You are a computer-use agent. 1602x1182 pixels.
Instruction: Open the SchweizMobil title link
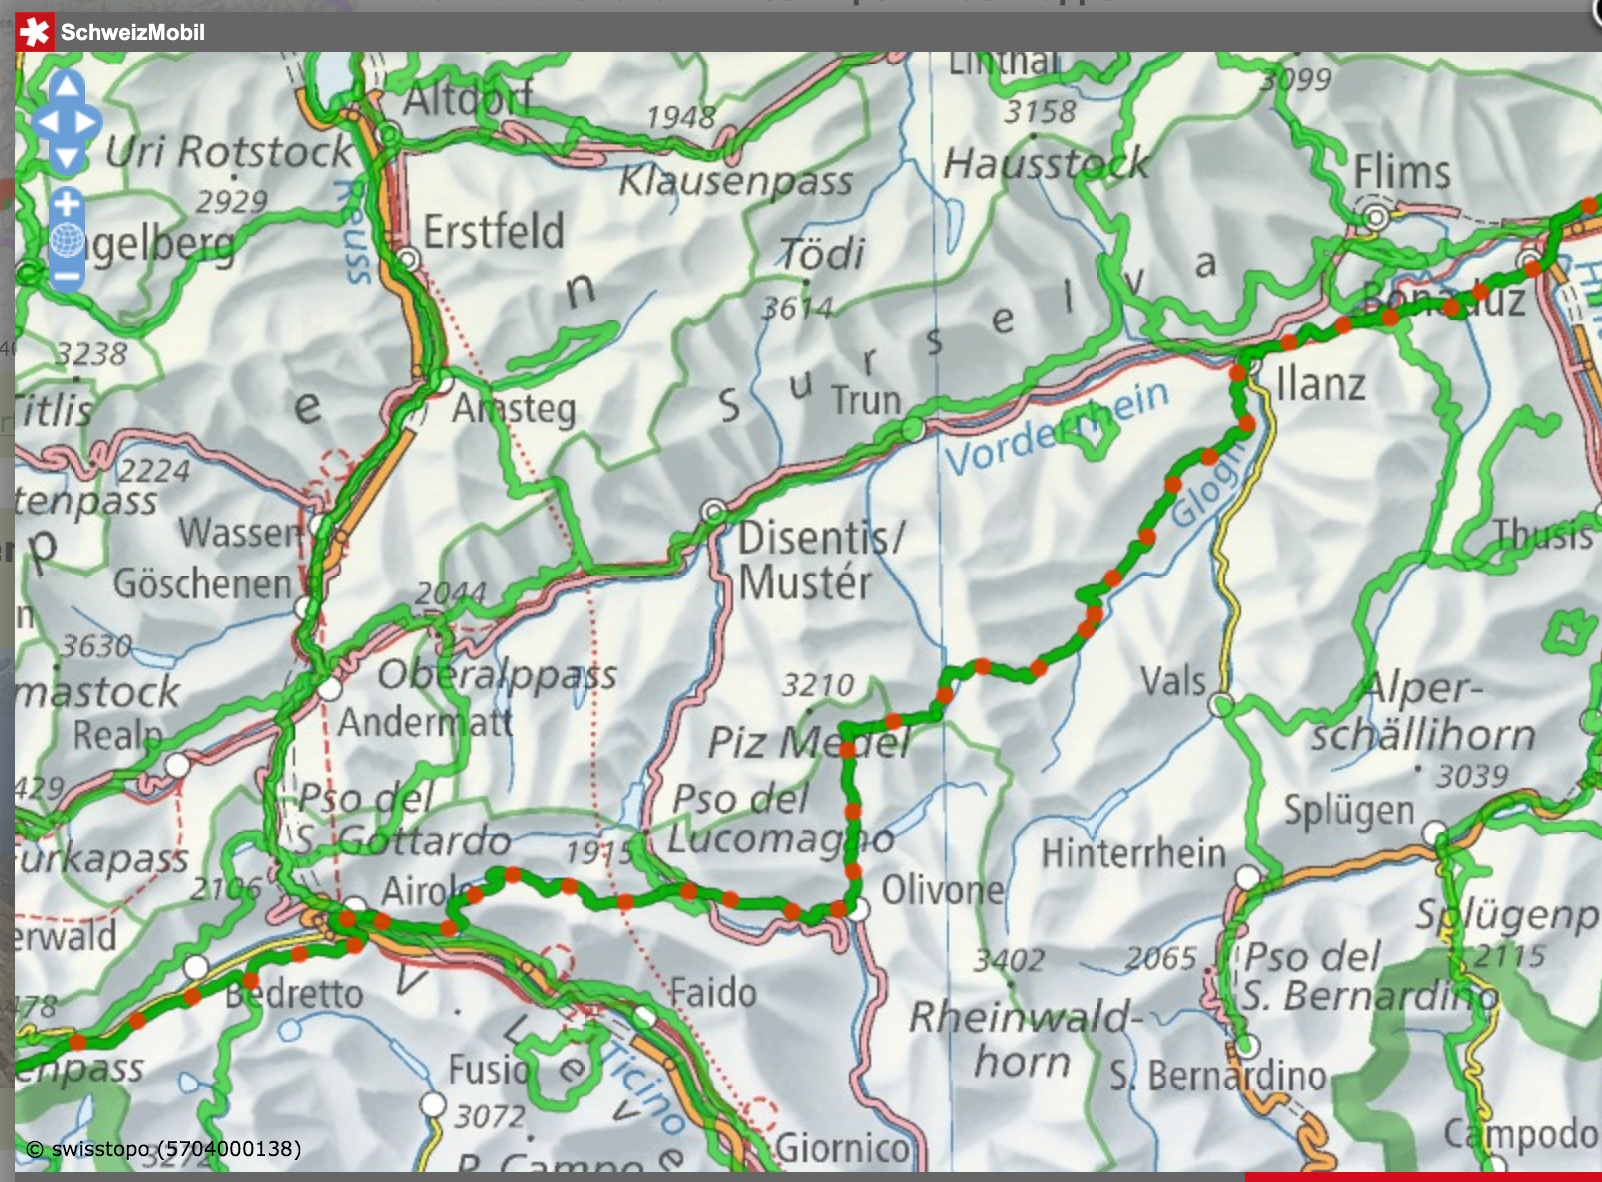coord(133,33)
